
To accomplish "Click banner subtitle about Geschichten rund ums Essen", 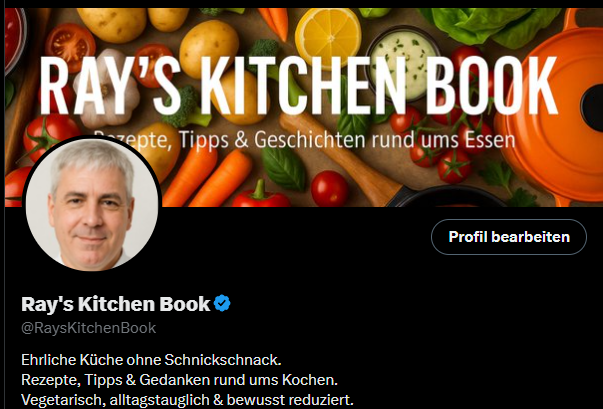I will pos(304,140).
